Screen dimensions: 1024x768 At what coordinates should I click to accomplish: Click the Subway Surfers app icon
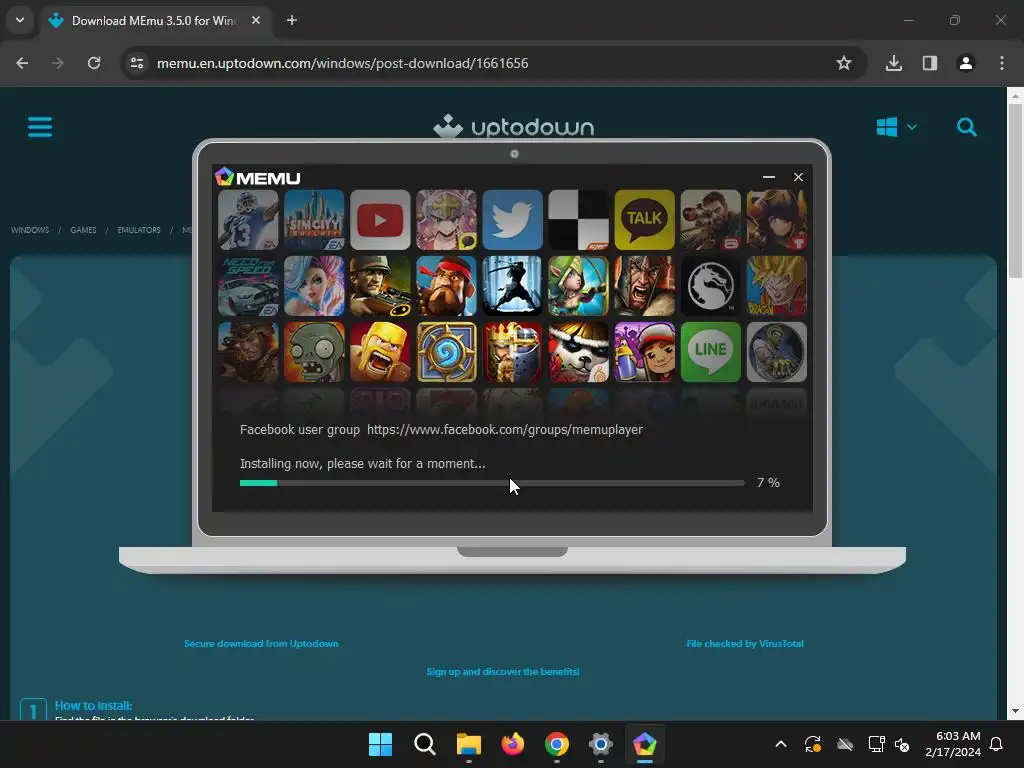[644, 352]
